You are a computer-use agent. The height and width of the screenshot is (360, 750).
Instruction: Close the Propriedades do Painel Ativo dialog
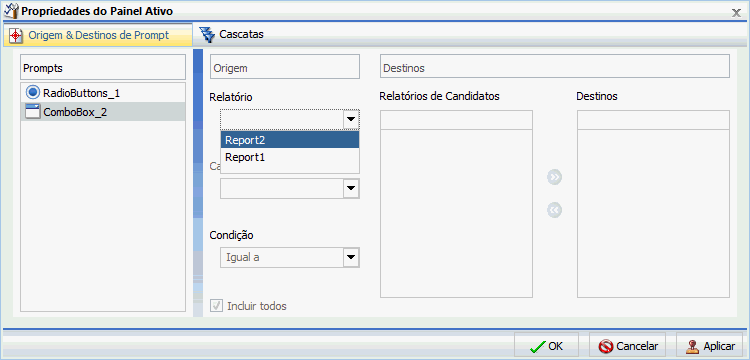click(x=737, y=13)
